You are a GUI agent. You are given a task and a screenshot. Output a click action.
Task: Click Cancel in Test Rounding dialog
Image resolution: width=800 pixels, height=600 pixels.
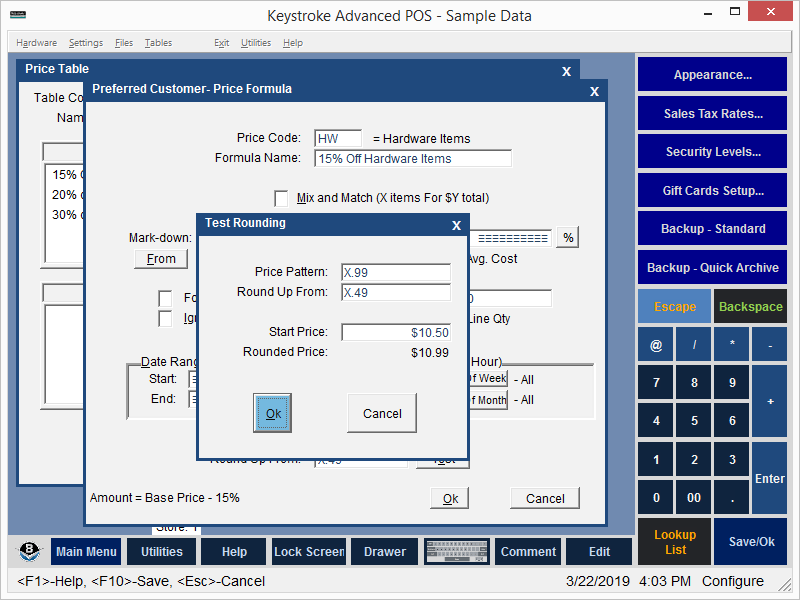382,413
